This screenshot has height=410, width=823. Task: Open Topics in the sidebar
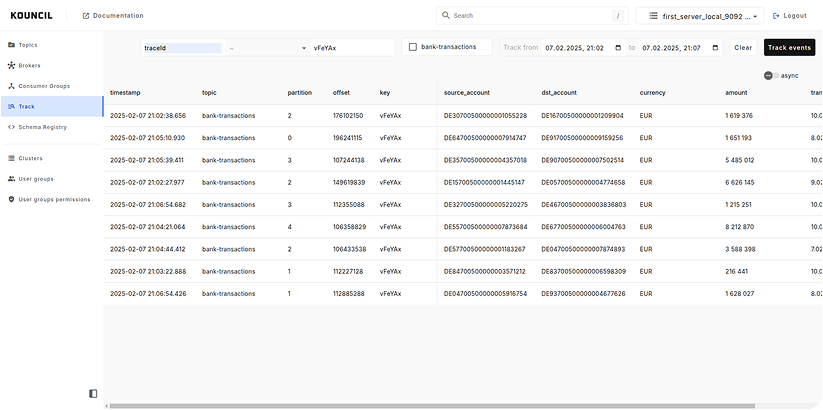[x=51, y=45]
